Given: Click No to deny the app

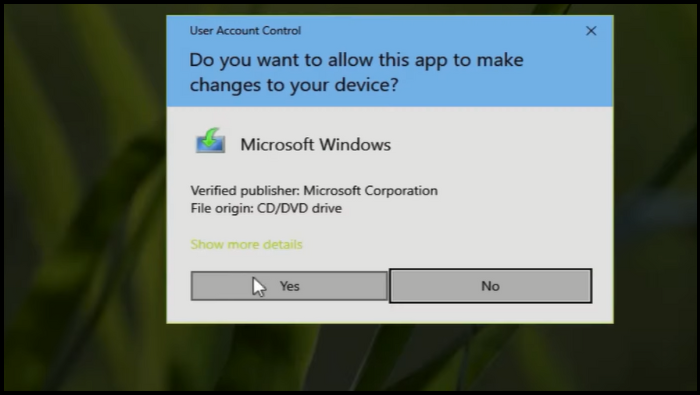Looking at the screenshot, I should pyautogui.click(x=491, y=286).
